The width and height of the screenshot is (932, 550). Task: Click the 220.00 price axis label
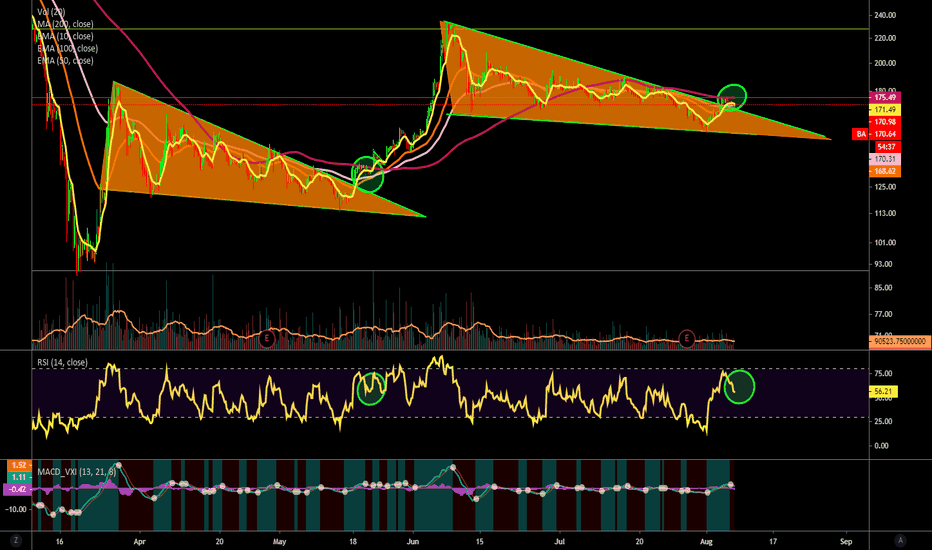[x=885, y=38]
